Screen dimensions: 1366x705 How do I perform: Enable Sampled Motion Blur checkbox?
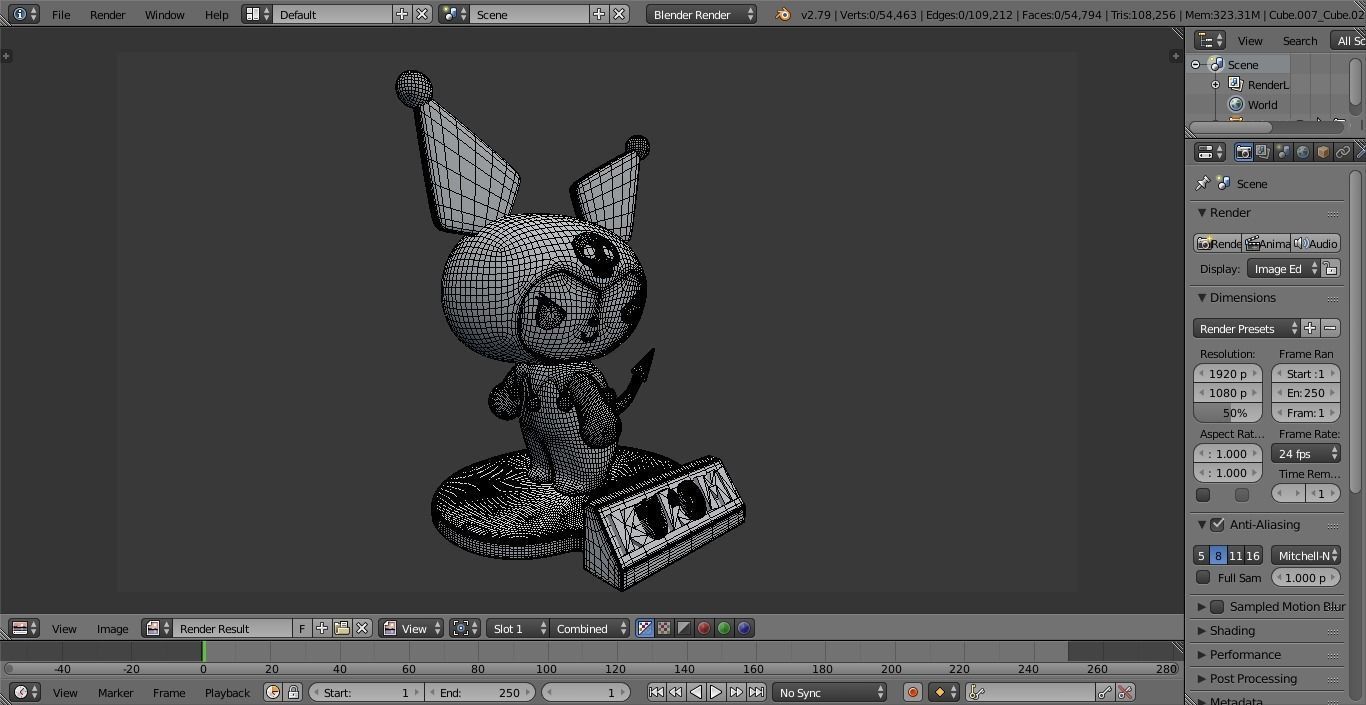1217,607
